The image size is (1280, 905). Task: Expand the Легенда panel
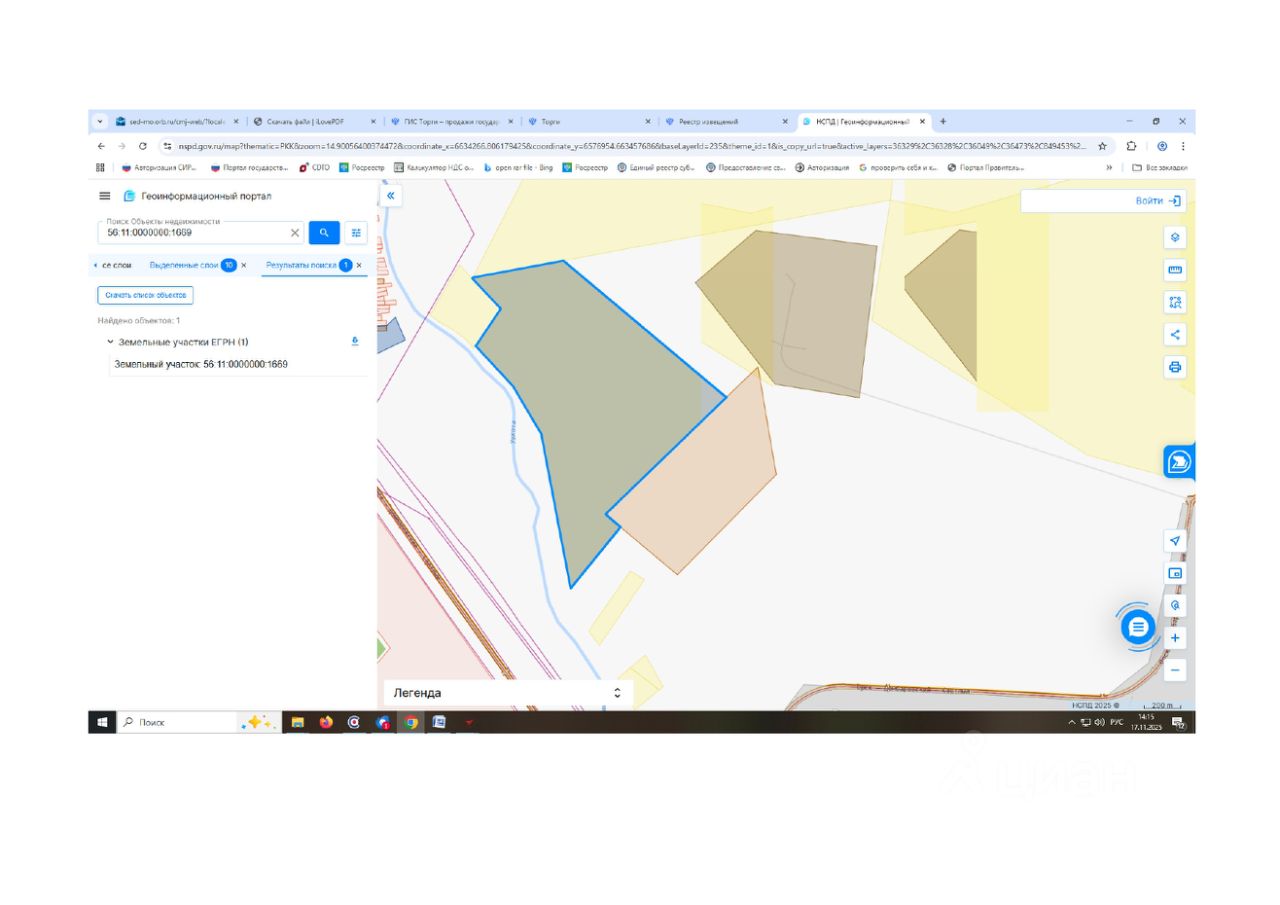(x=617, y=693)
